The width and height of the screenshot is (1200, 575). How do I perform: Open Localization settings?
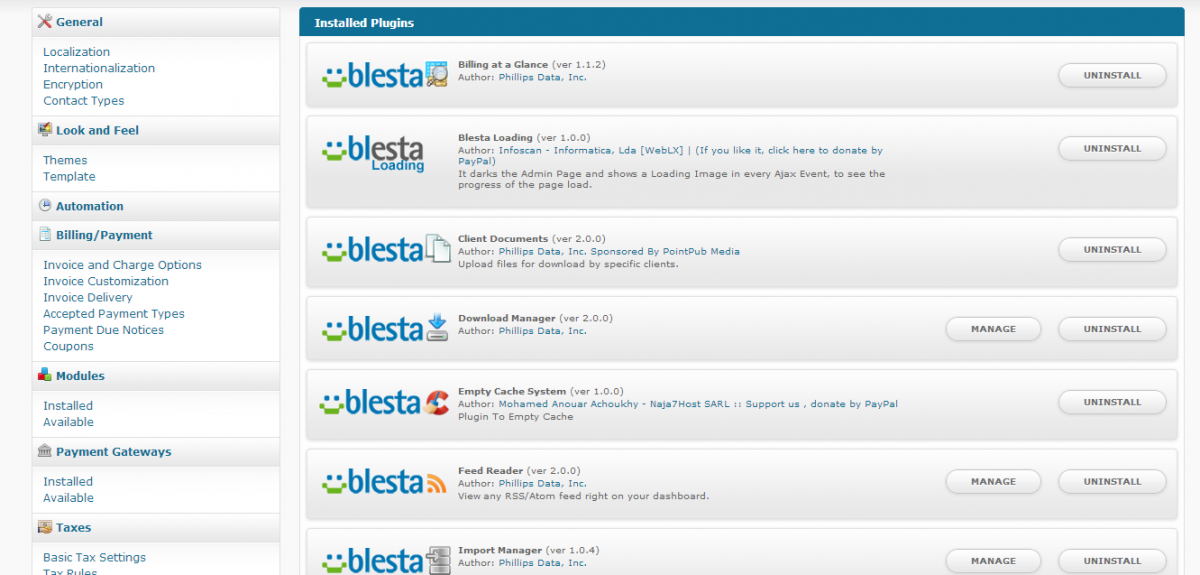[77, 52]
